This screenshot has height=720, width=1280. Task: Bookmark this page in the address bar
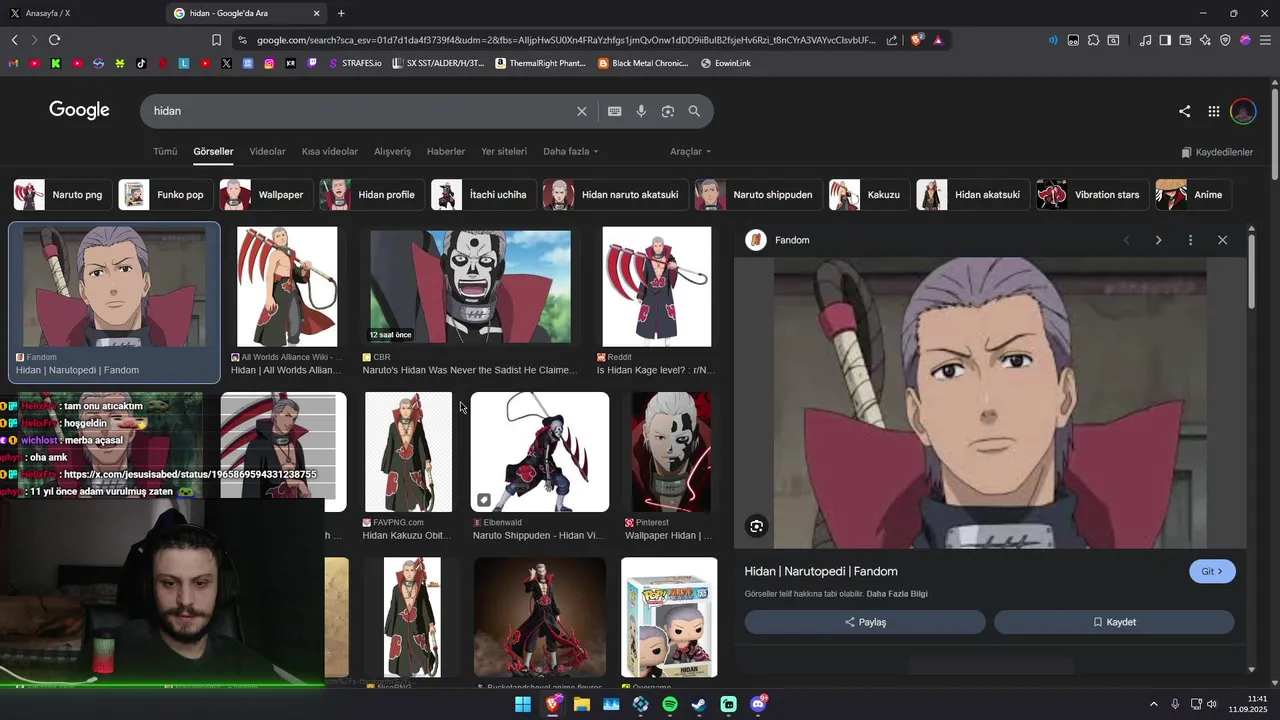[216, 40]
